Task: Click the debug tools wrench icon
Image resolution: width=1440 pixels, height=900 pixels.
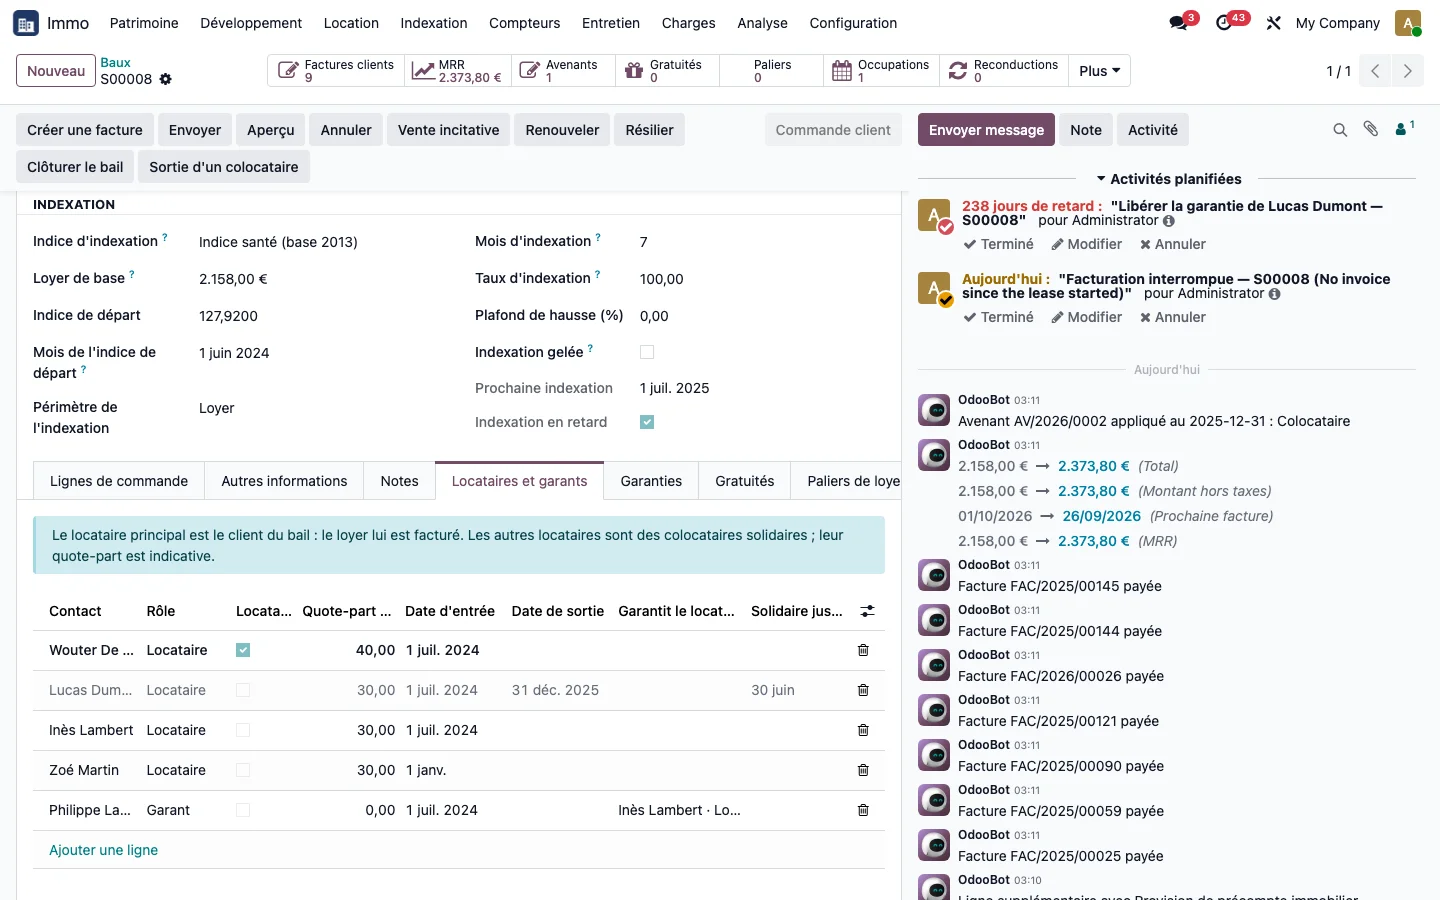Action: (x=1273, y=23)
